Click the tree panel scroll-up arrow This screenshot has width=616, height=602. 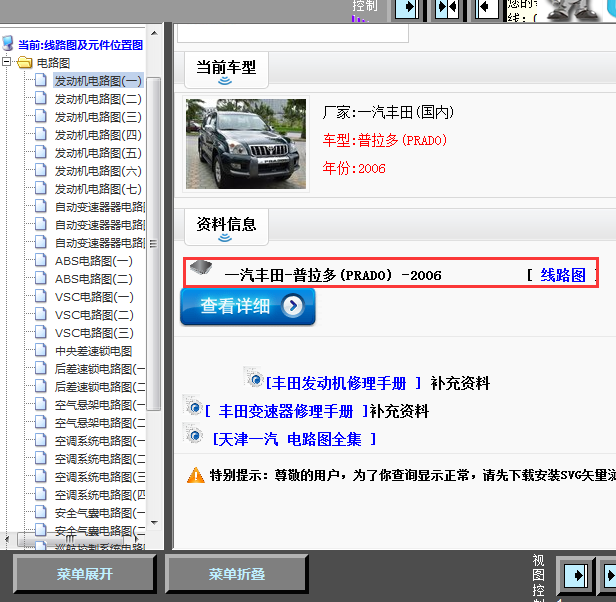154,33
